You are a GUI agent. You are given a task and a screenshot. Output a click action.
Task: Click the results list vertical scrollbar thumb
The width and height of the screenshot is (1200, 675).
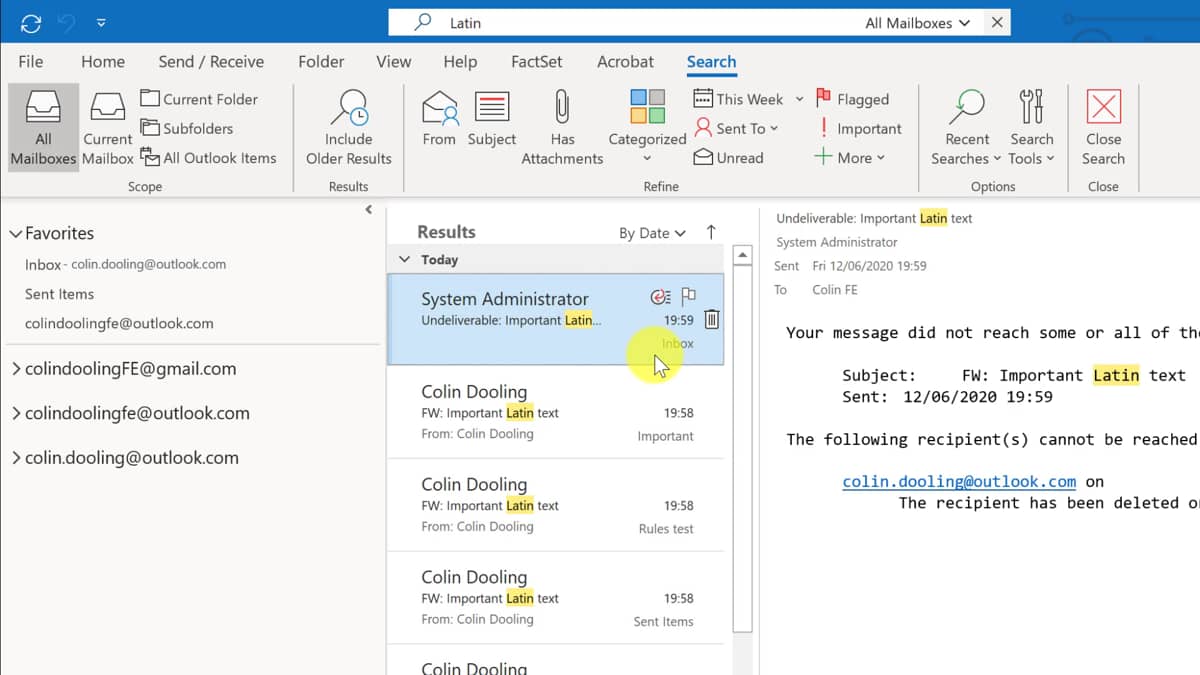coord(742,448)
